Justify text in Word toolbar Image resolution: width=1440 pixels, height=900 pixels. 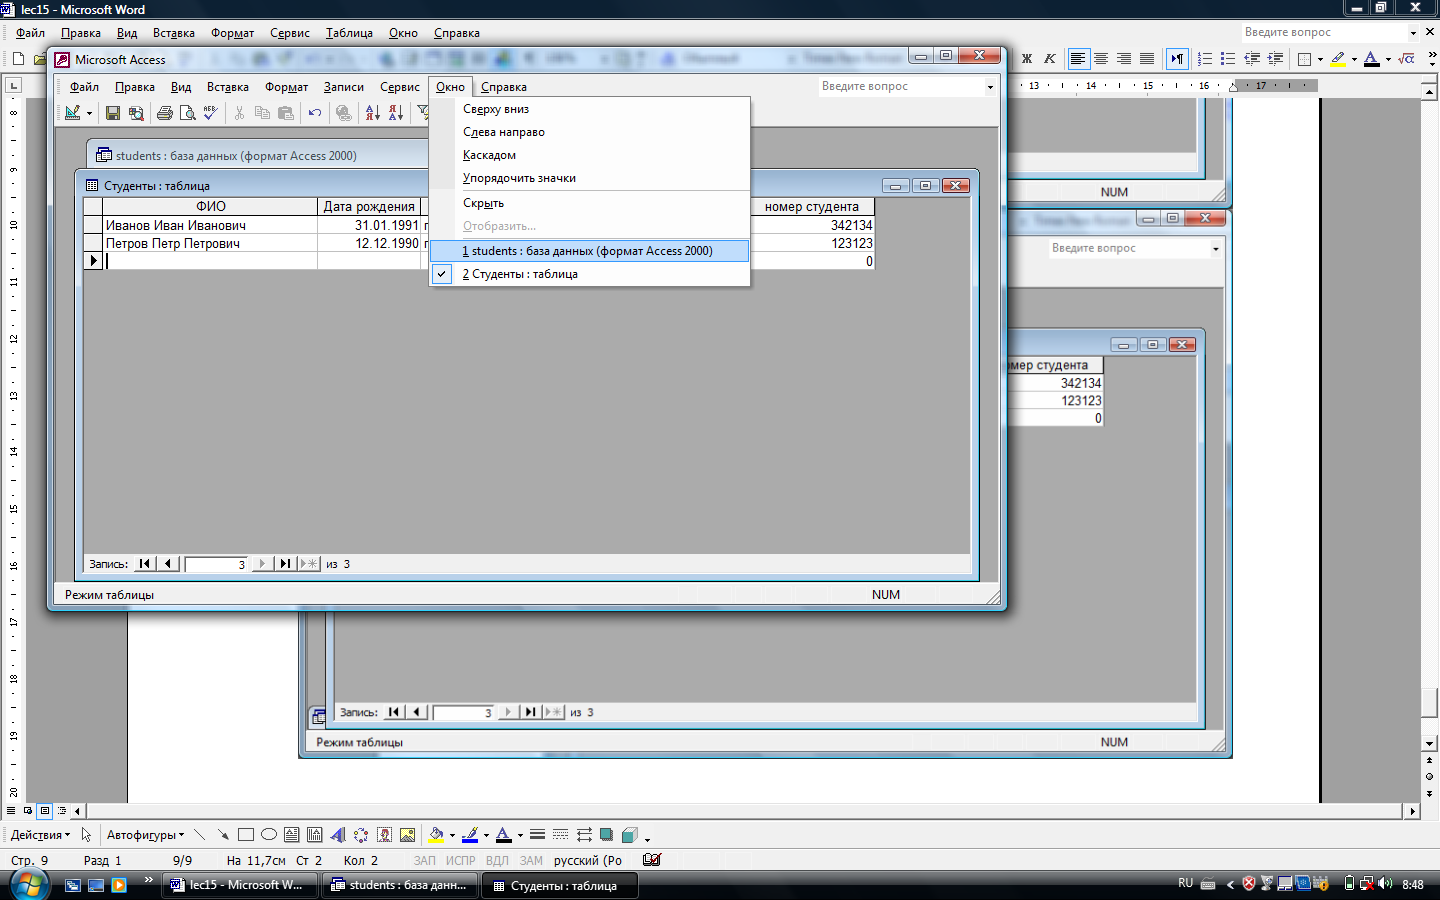click(x=1147, y=59)
